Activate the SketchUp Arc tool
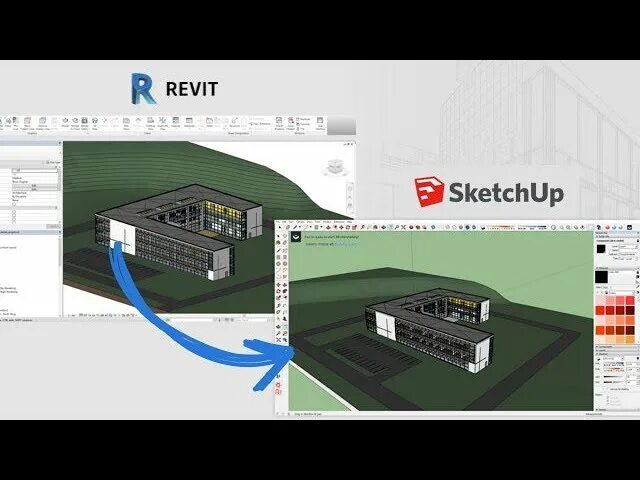Screen dimensions: 640x480 point(306,227)
